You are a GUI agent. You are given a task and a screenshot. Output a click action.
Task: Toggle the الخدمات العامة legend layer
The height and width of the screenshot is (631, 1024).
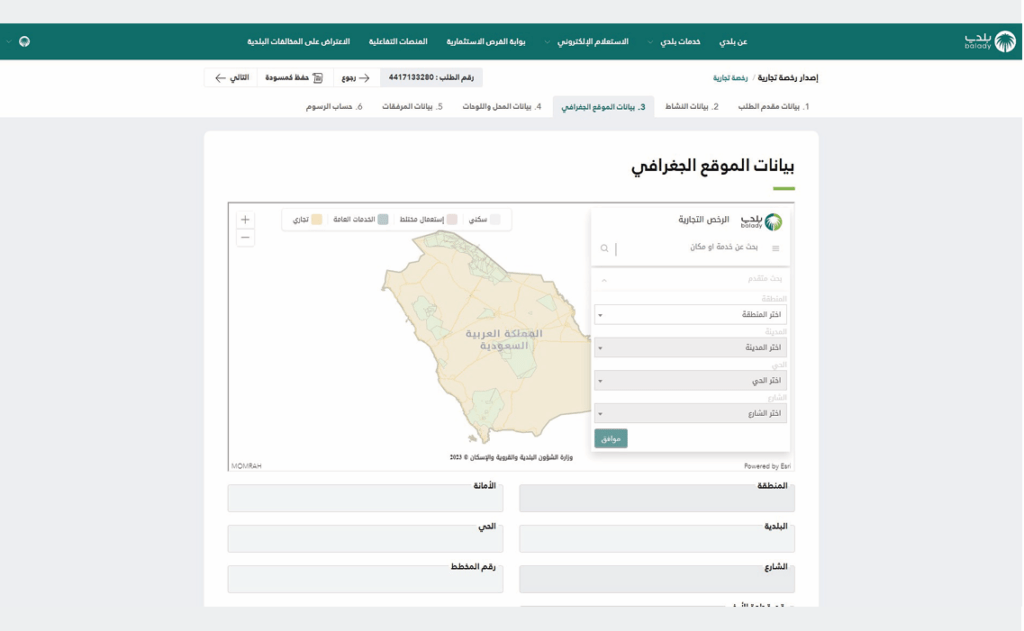click(x=382, y=219)
